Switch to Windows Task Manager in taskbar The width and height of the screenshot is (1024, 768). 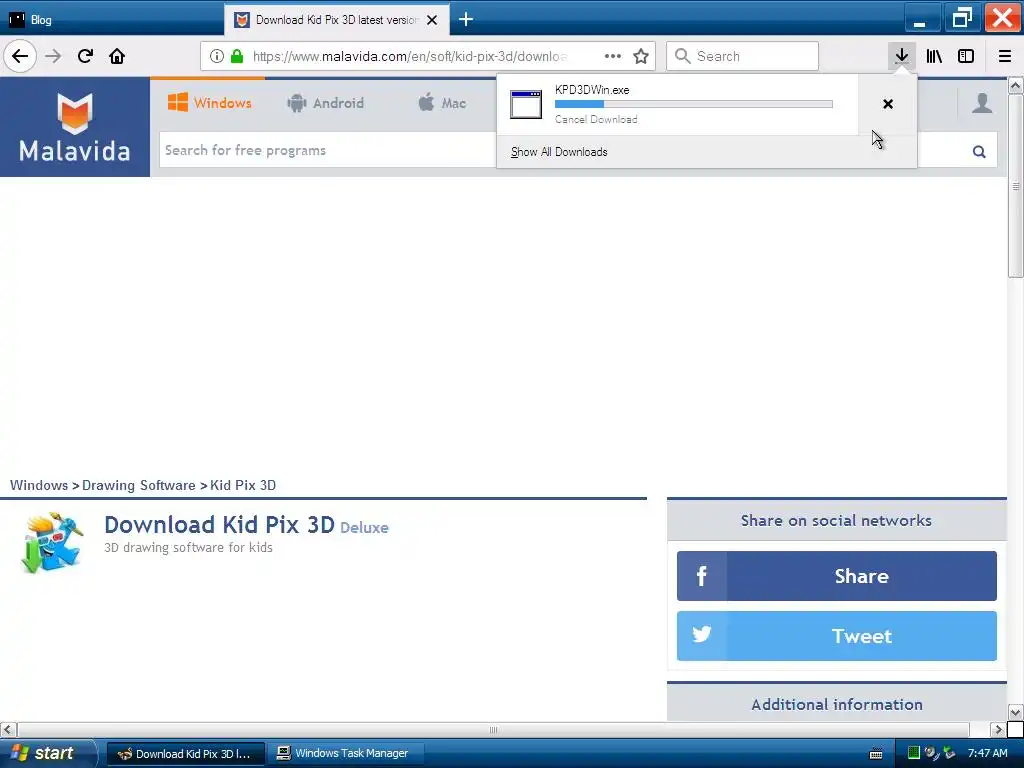[345, 753]
